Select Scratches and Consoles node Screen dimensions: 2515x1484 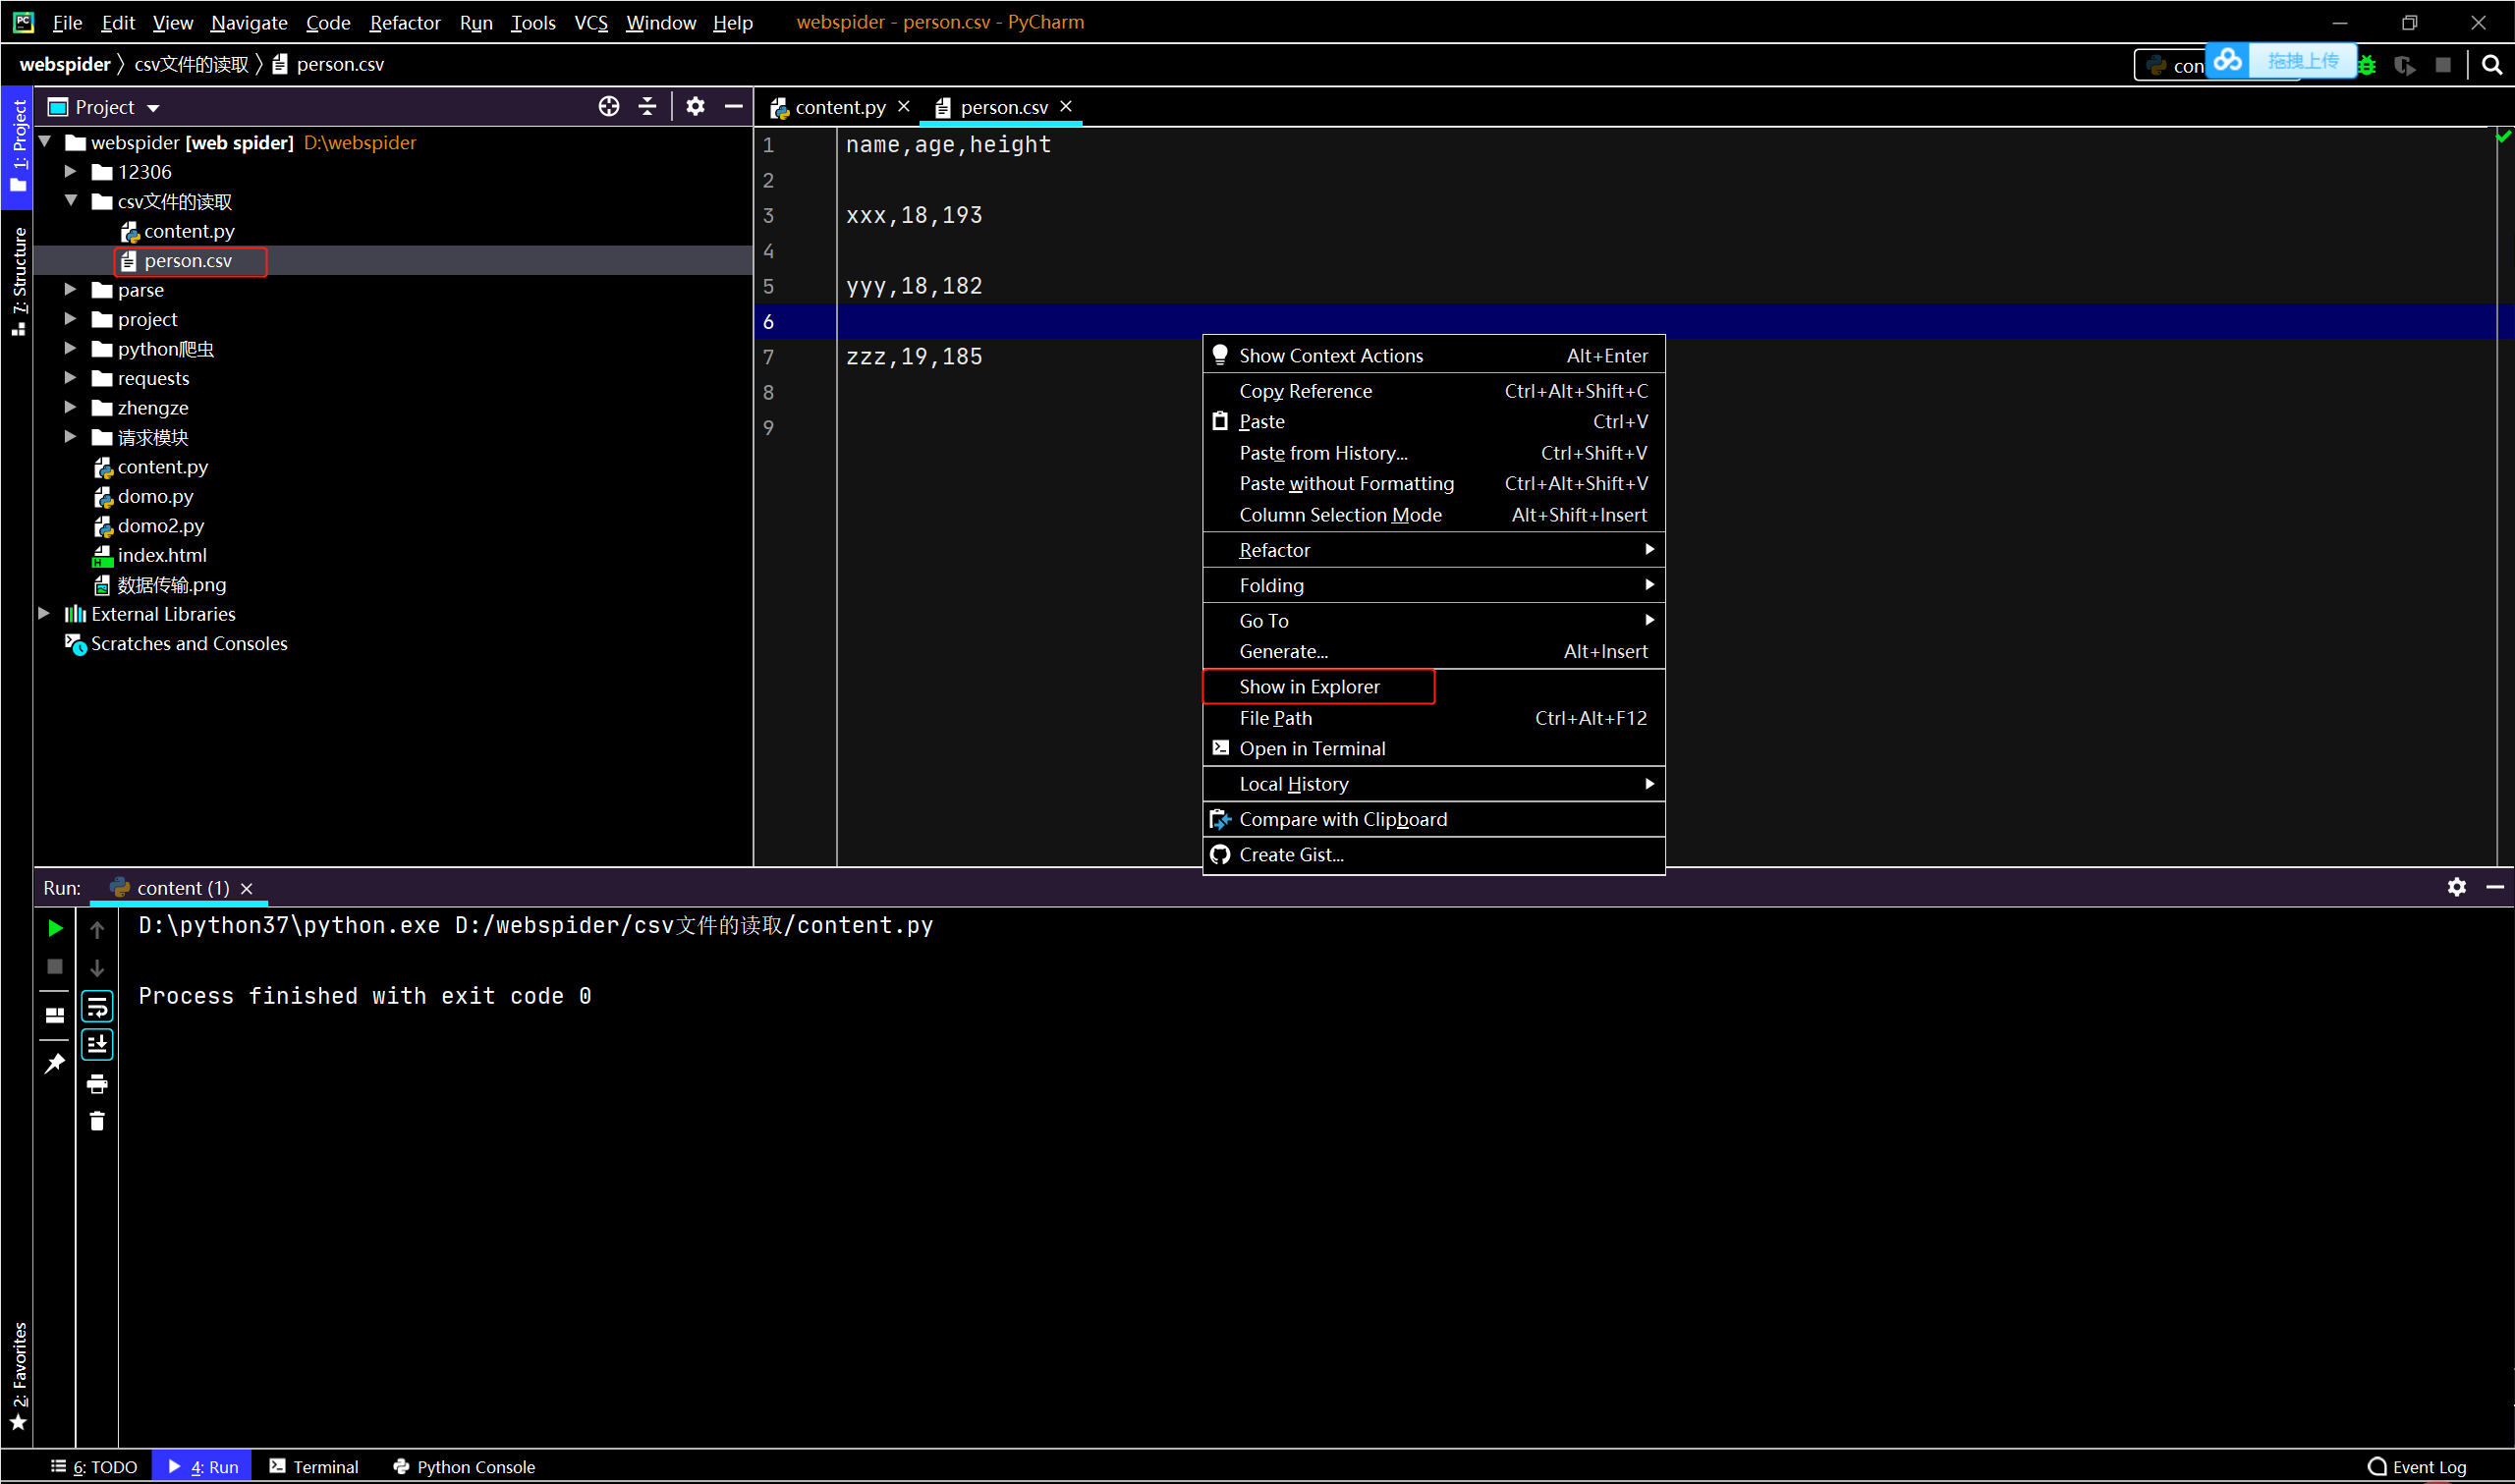pyautogui.click(x=188, y=643)
